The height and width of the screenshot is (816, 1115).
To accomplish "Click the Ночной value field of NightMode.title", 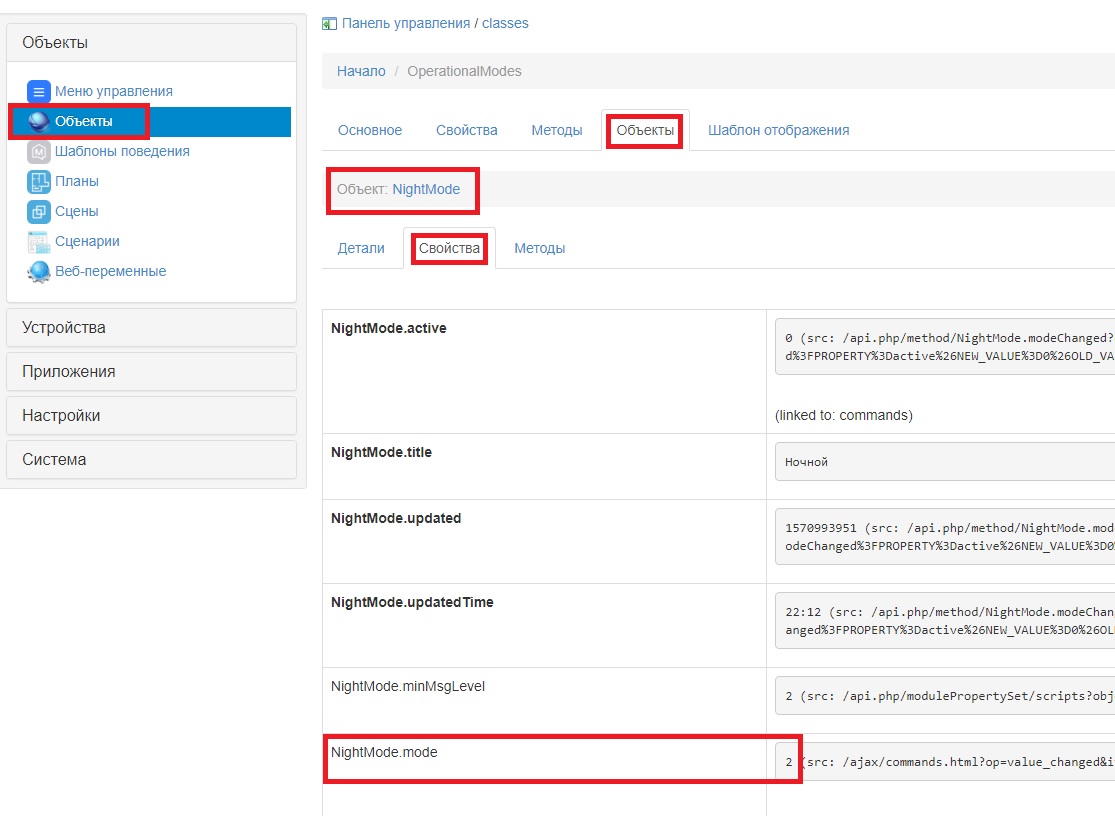I will click(x=940, y=462).
